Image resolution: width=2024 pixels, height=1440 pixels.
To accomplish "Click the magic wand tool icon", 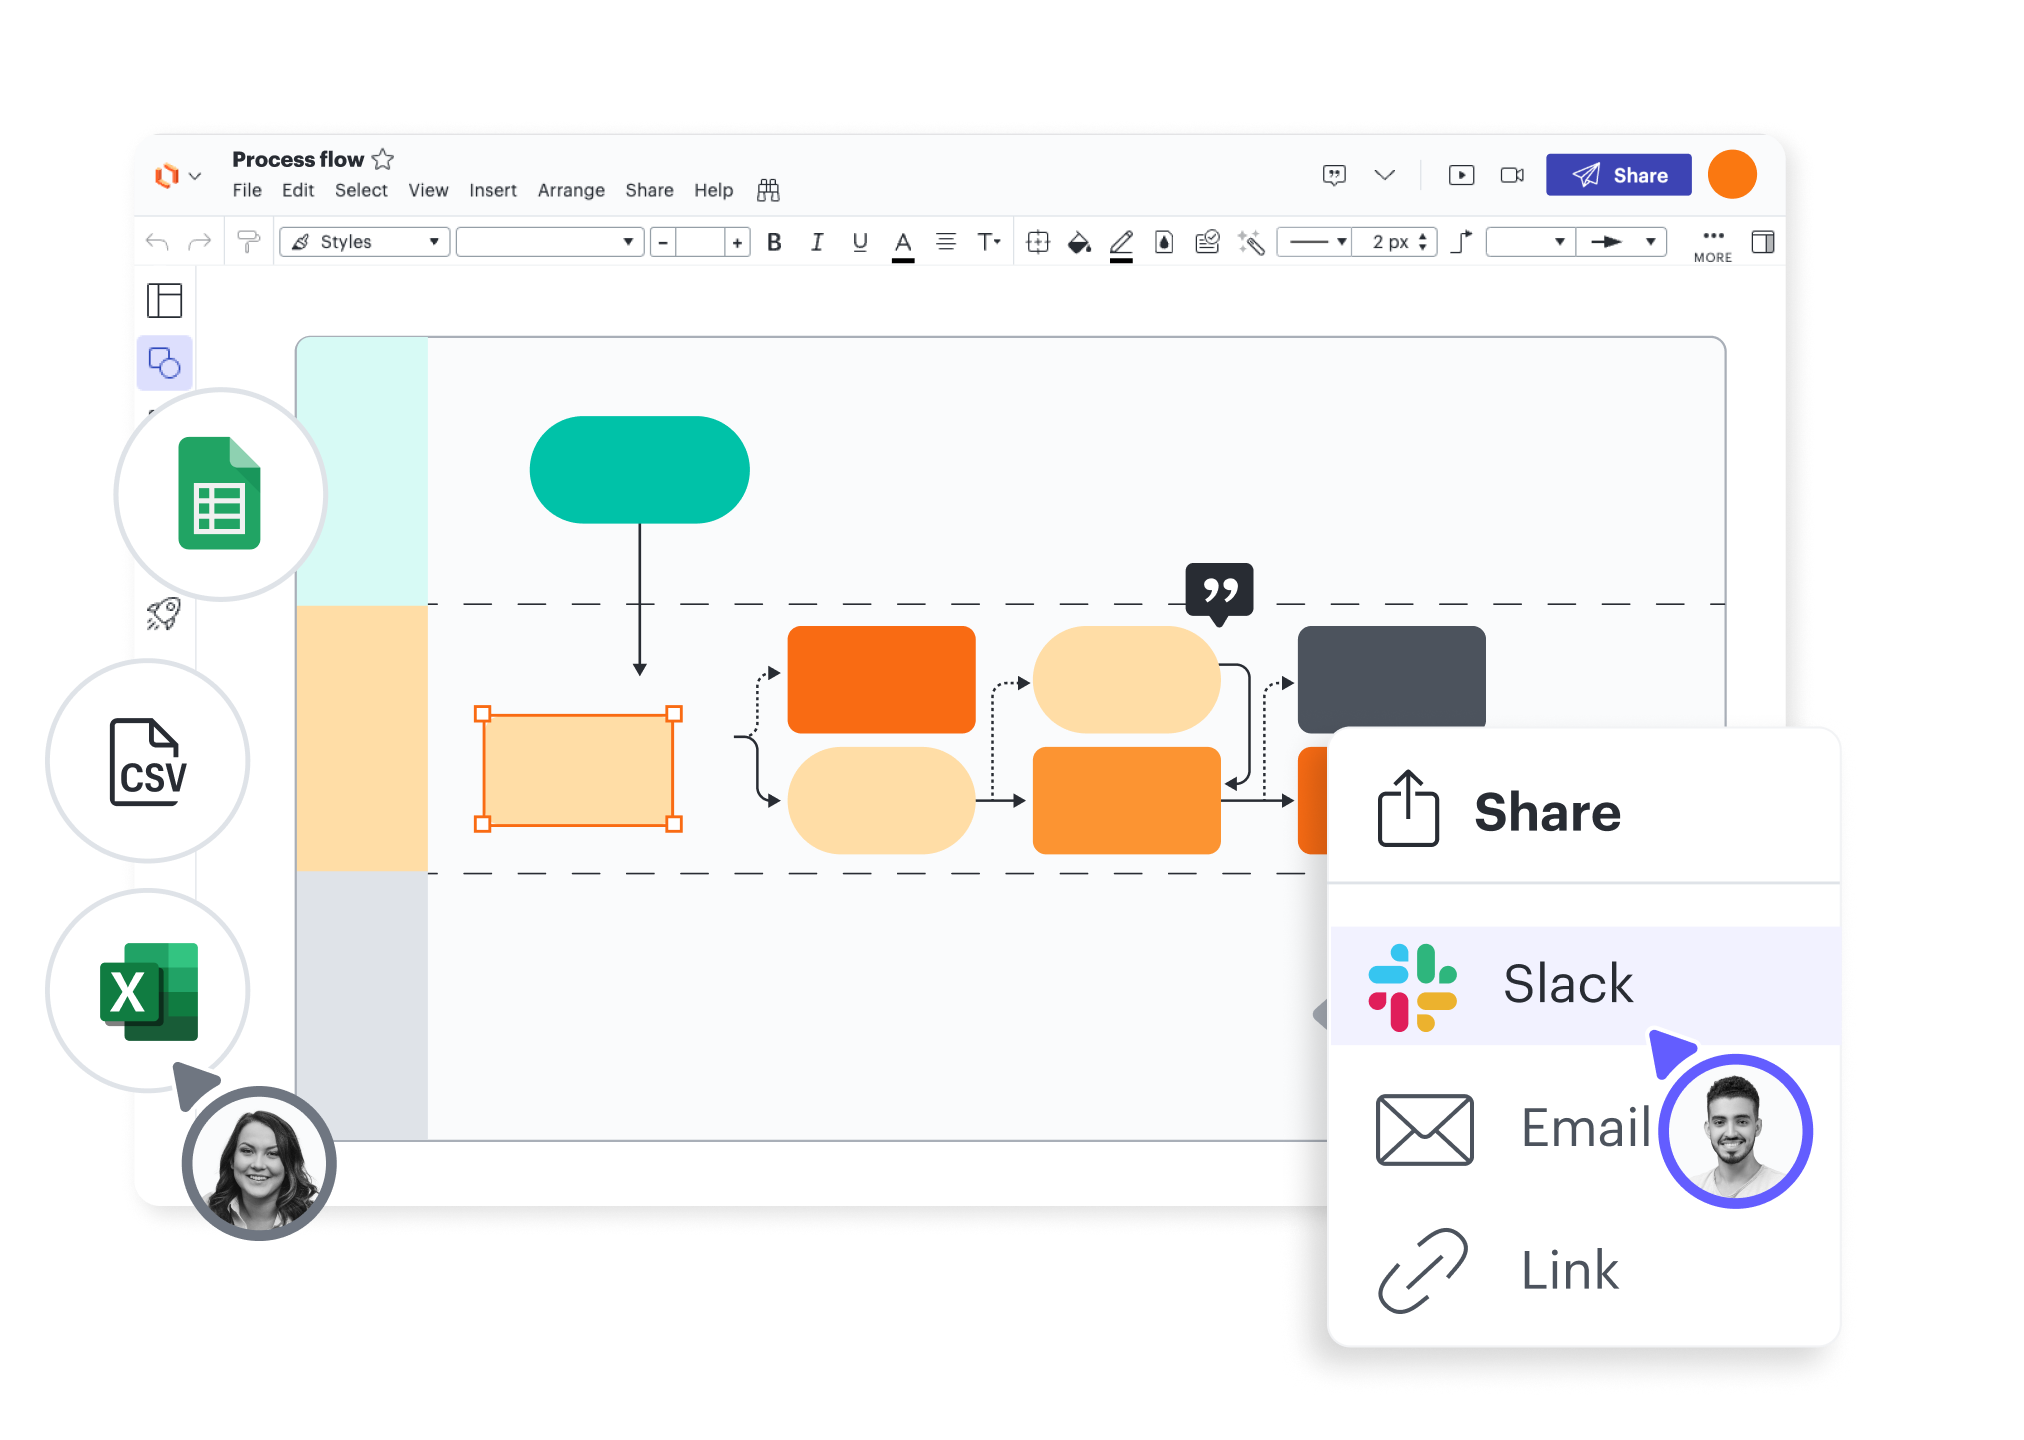I will 1250,242.
